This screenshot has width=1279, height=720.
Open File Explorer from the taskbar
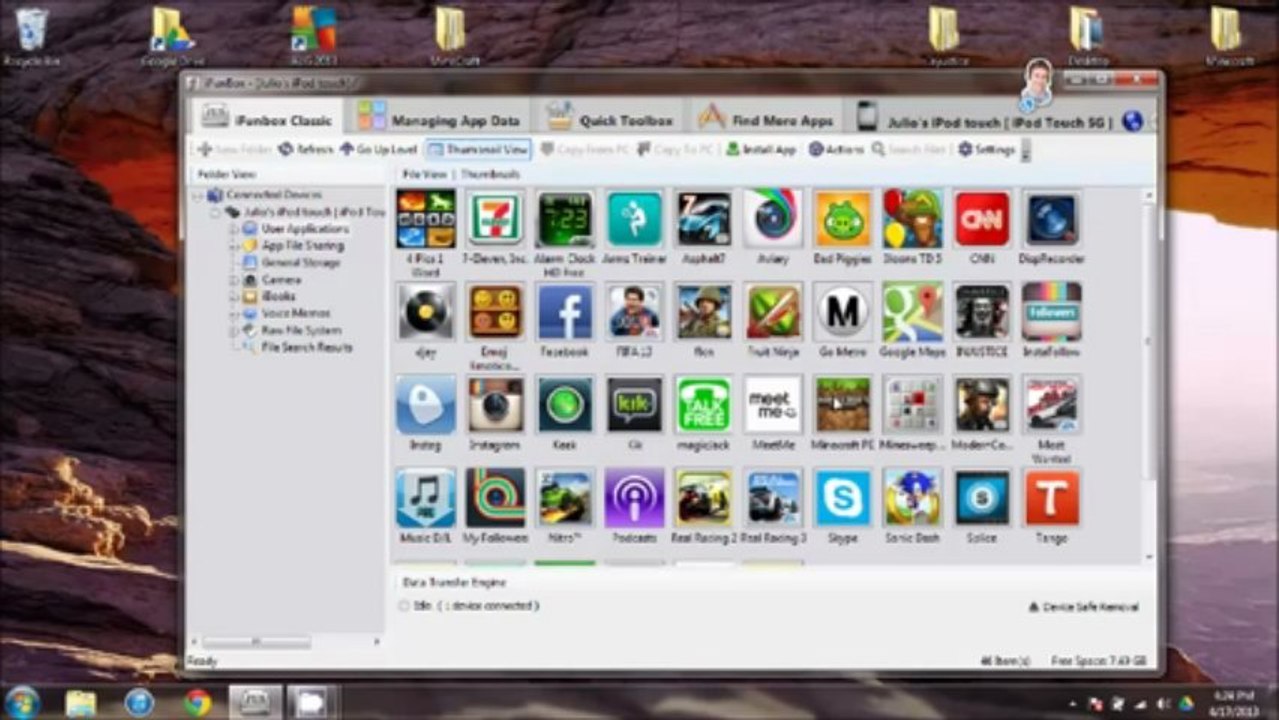(x=80, y=702)
